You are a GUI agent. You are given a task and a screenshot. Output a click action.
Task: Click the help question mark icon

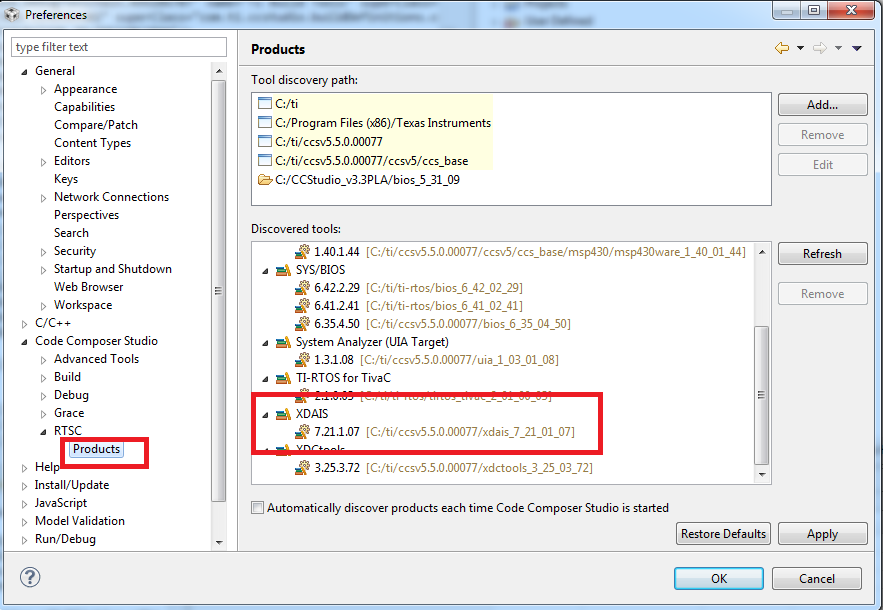pos(30,577)
